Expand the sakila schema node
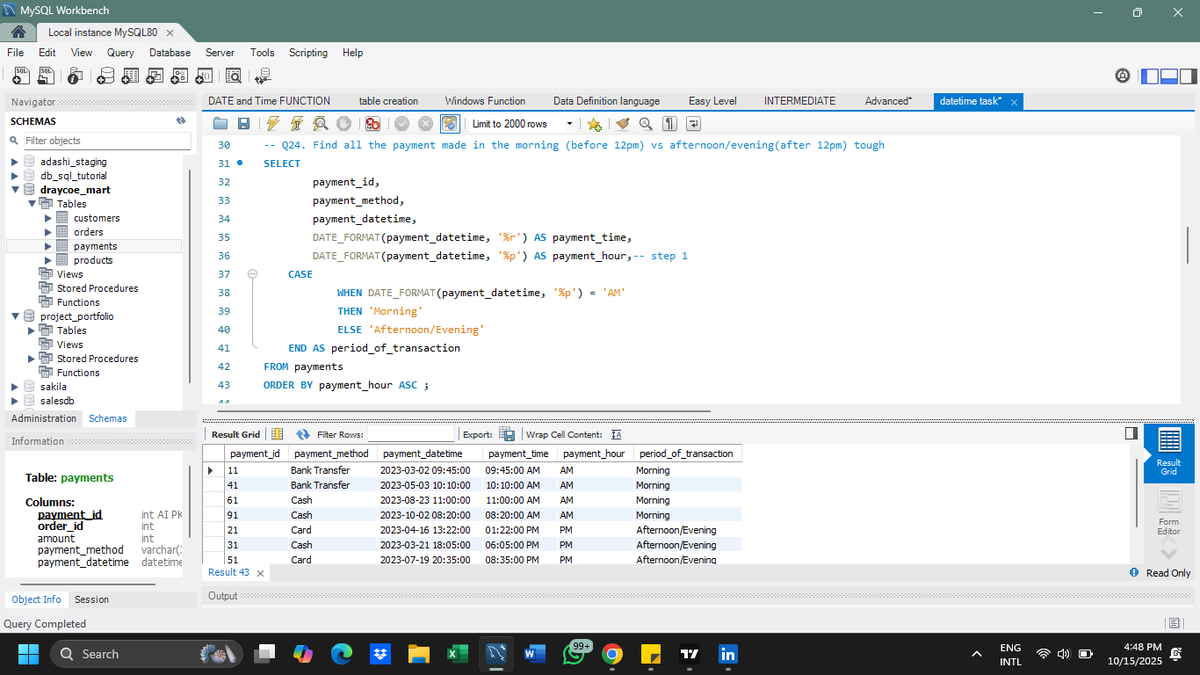This screenshot has width=1200, height=675. point(14,386)
